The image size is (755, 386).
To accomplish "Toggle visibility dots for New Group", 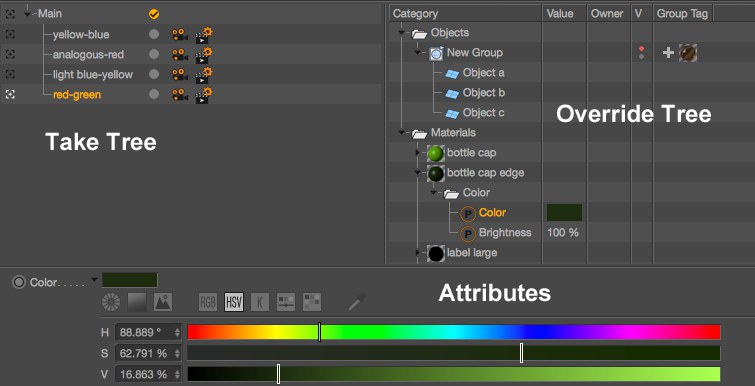I will pyautogui.click(x=641, y=52).
